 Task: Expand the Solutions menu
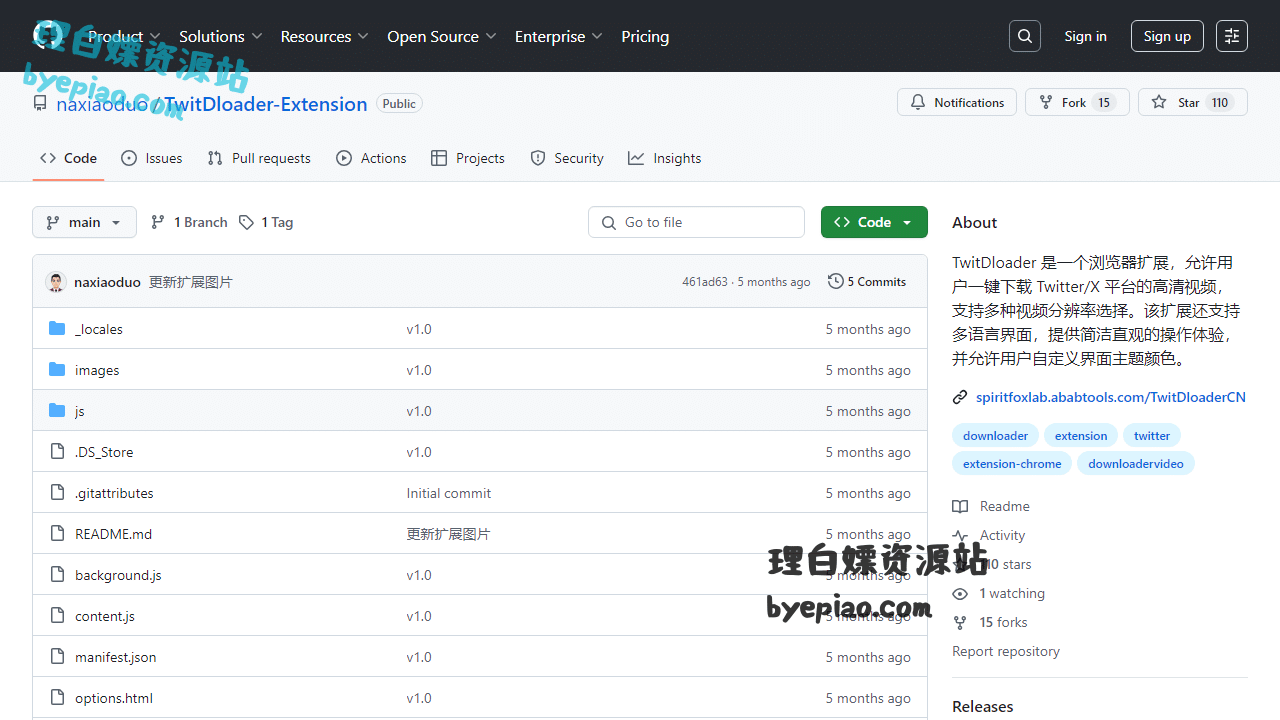point(221,36)
